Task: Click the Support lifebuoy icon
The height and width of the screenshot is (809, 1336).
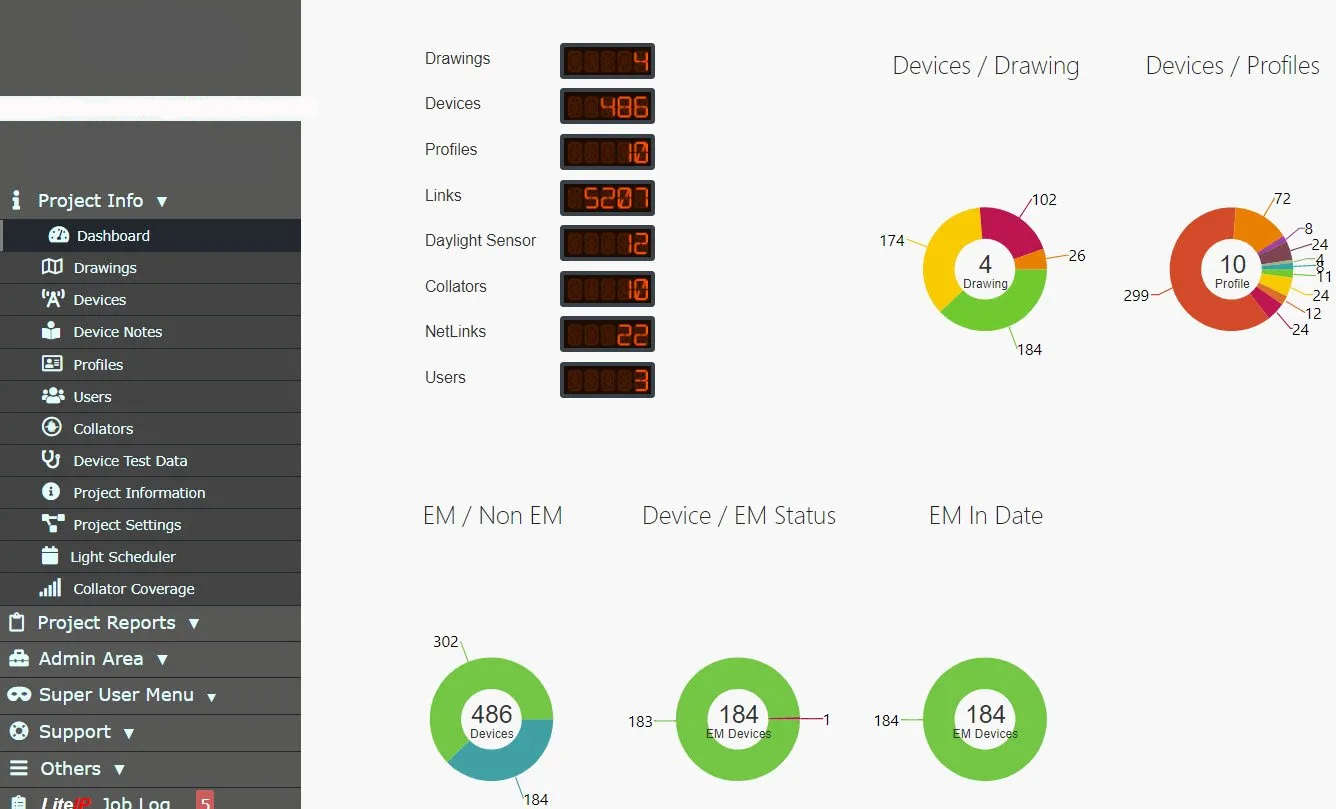Action: click(x=18, y=731)
